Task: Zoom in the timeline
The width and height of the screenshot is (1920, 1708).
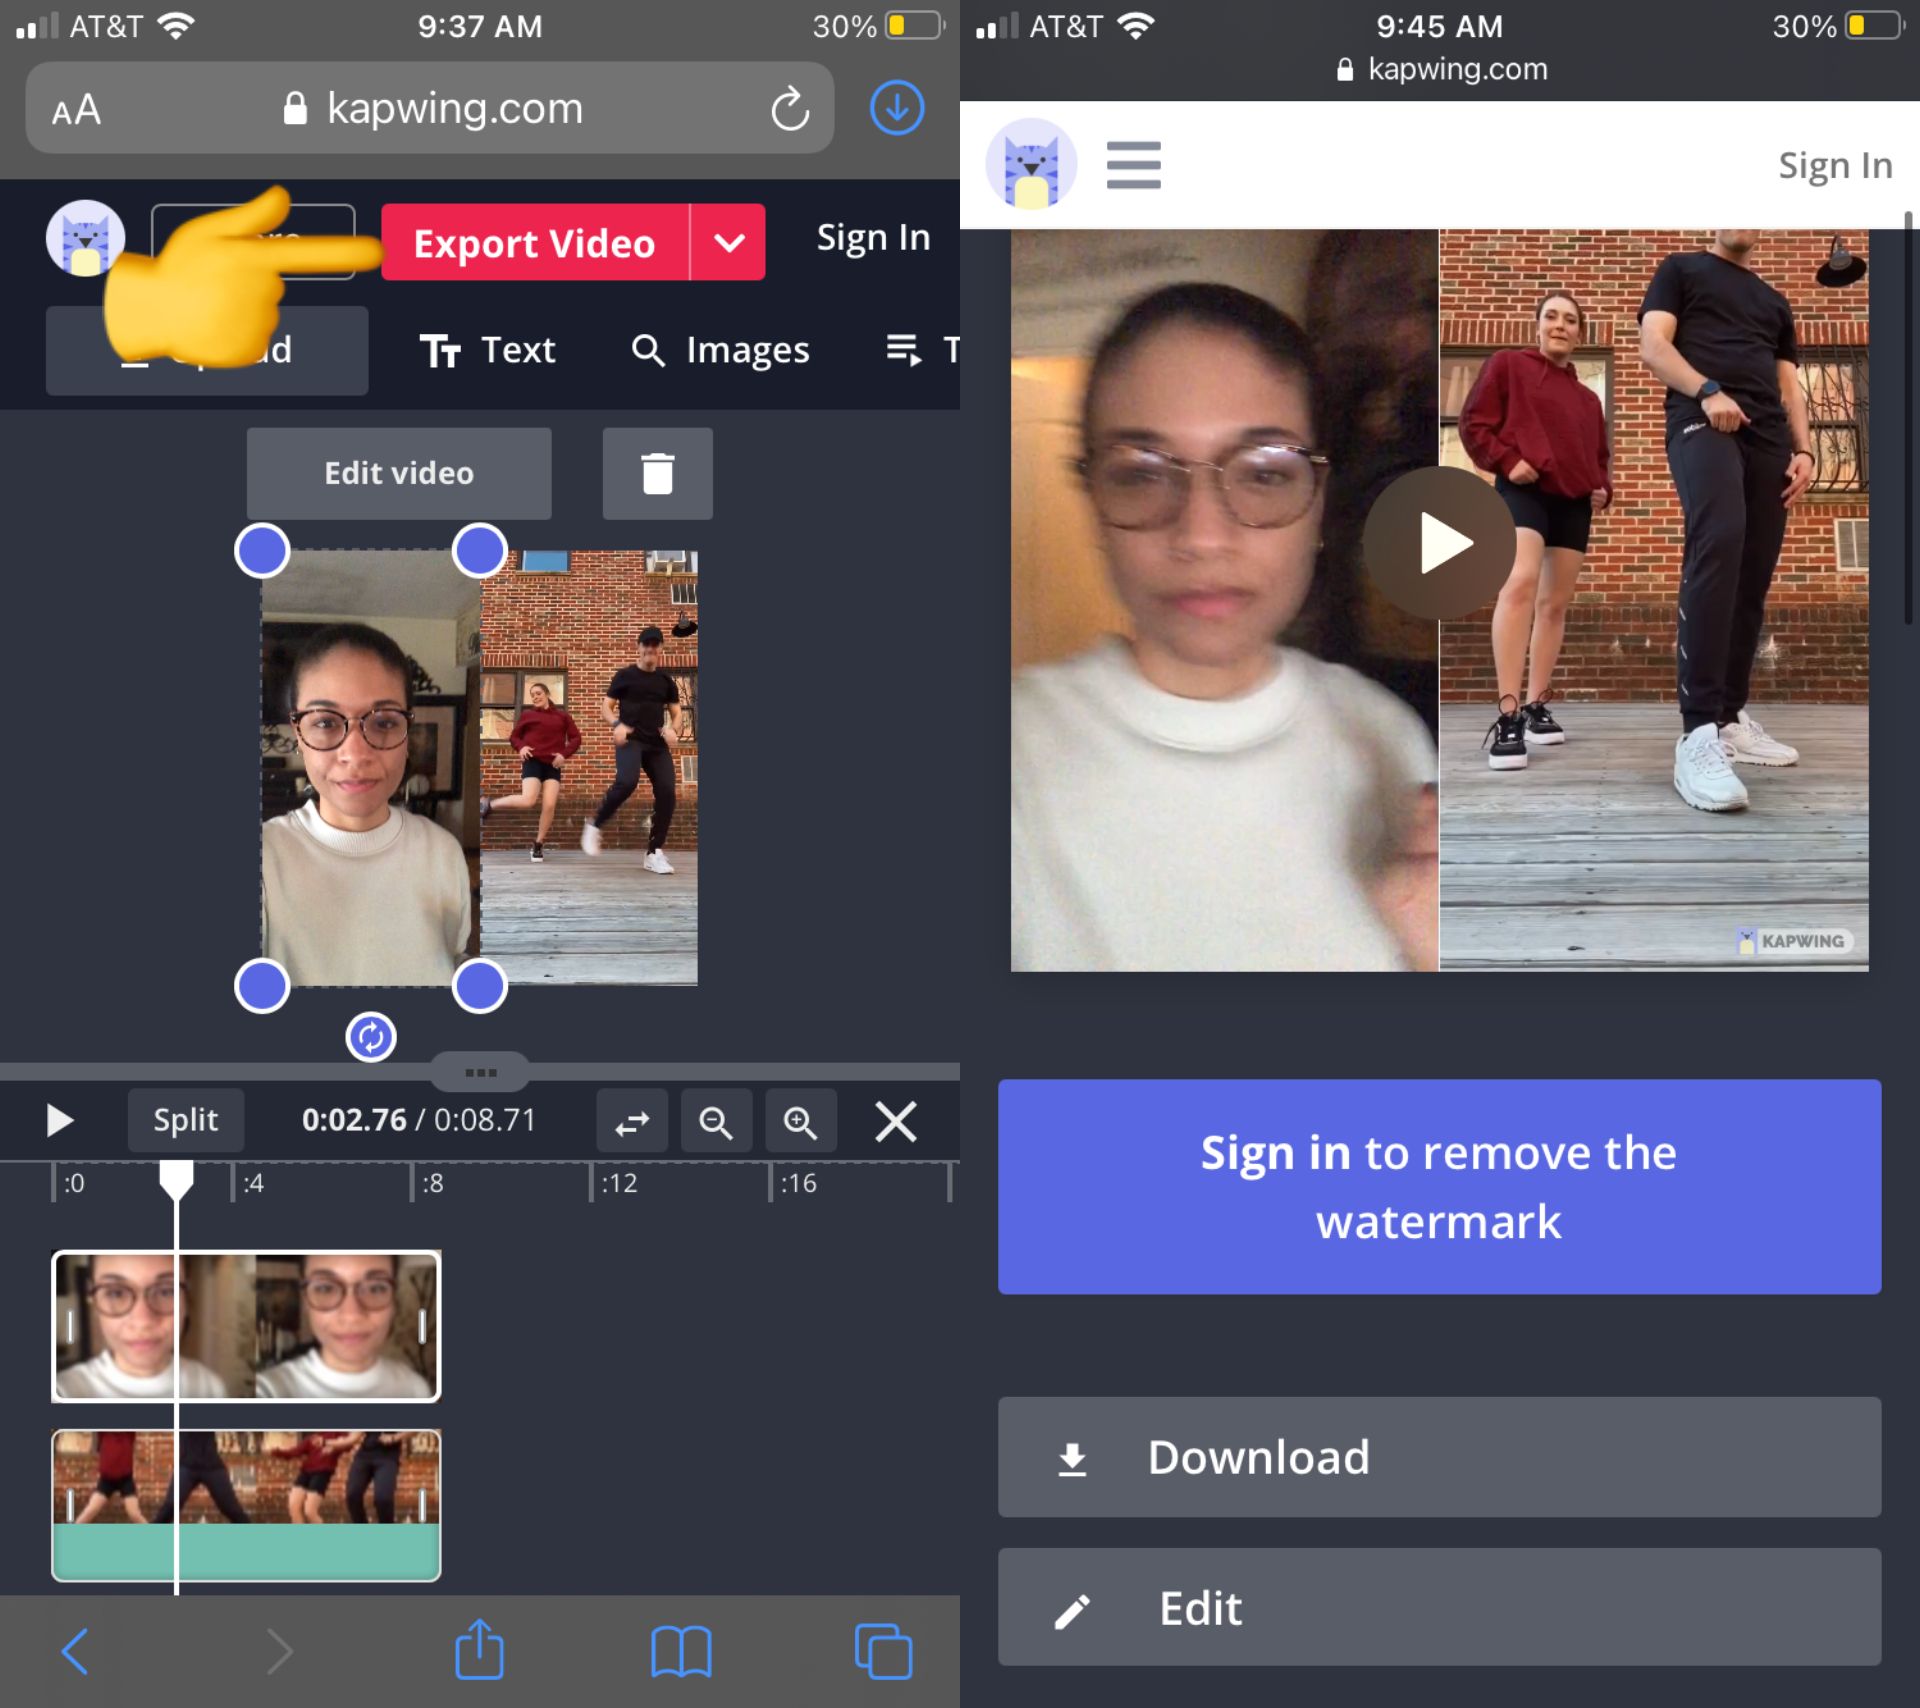Action: [x=800, y=1121]
